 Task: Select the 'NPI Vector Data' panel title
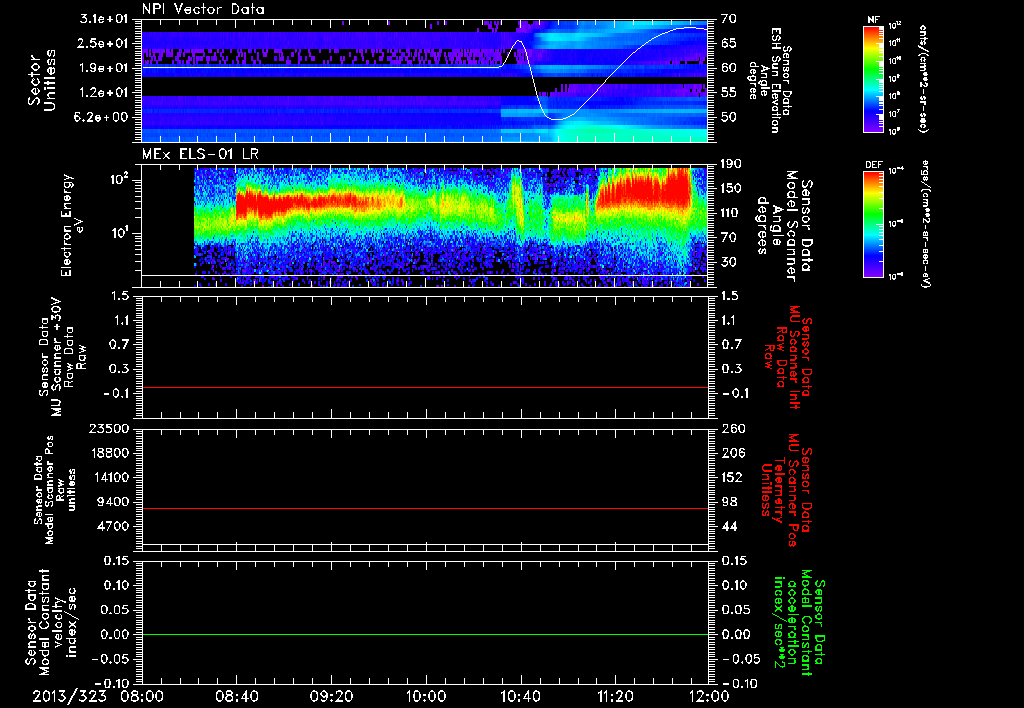[x=204, y=9]
